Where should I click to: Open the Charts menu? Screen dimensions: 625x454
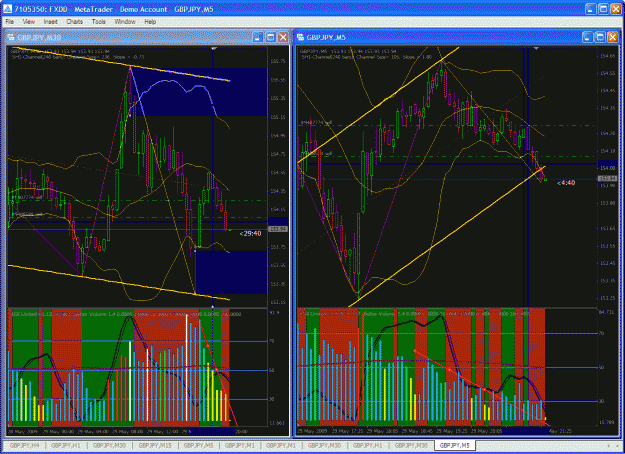click(75, 22)
